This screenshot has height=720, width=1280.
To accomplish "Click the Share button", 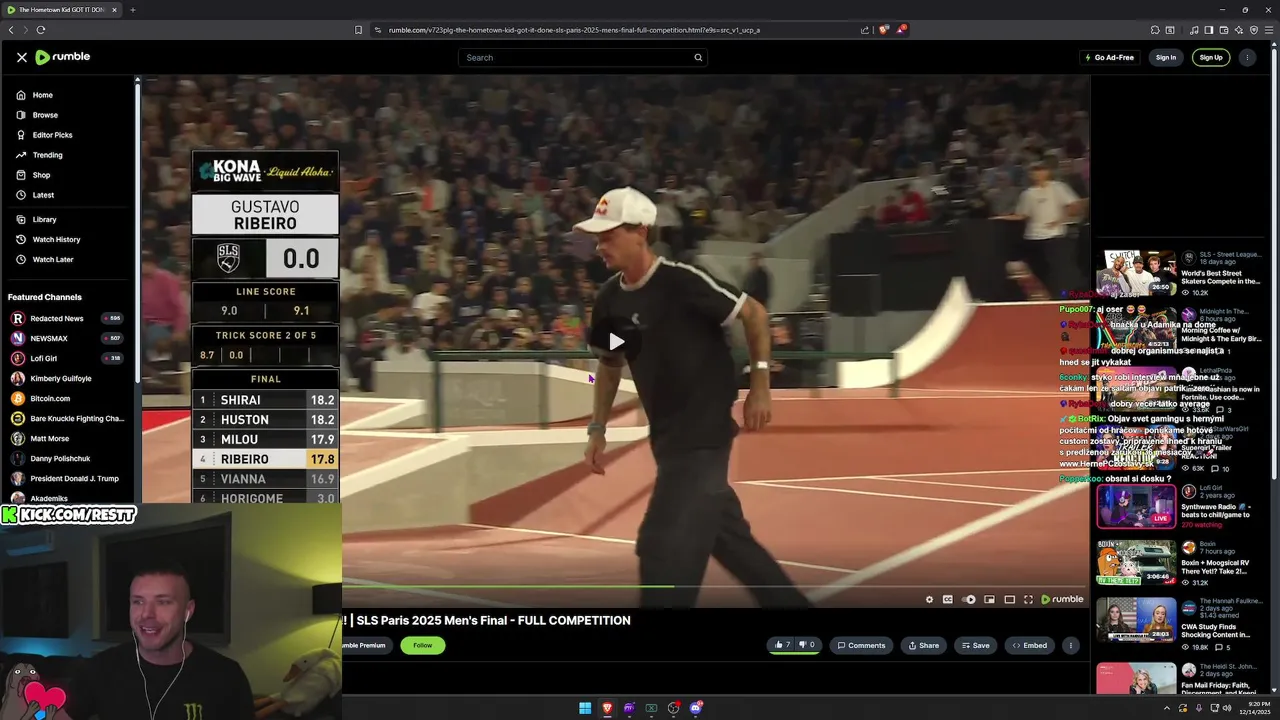I will tap(923, 645).
